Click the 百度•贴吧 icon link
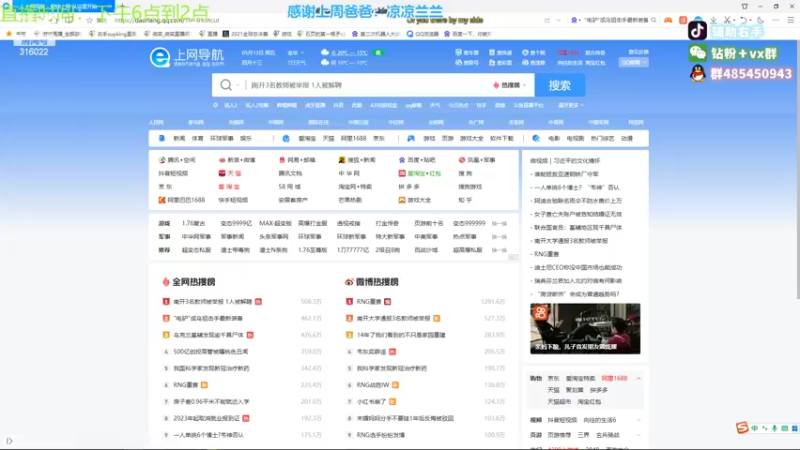The width and height of the screenshot is (800, 450). pyautogui.click(x=417, y=160)
